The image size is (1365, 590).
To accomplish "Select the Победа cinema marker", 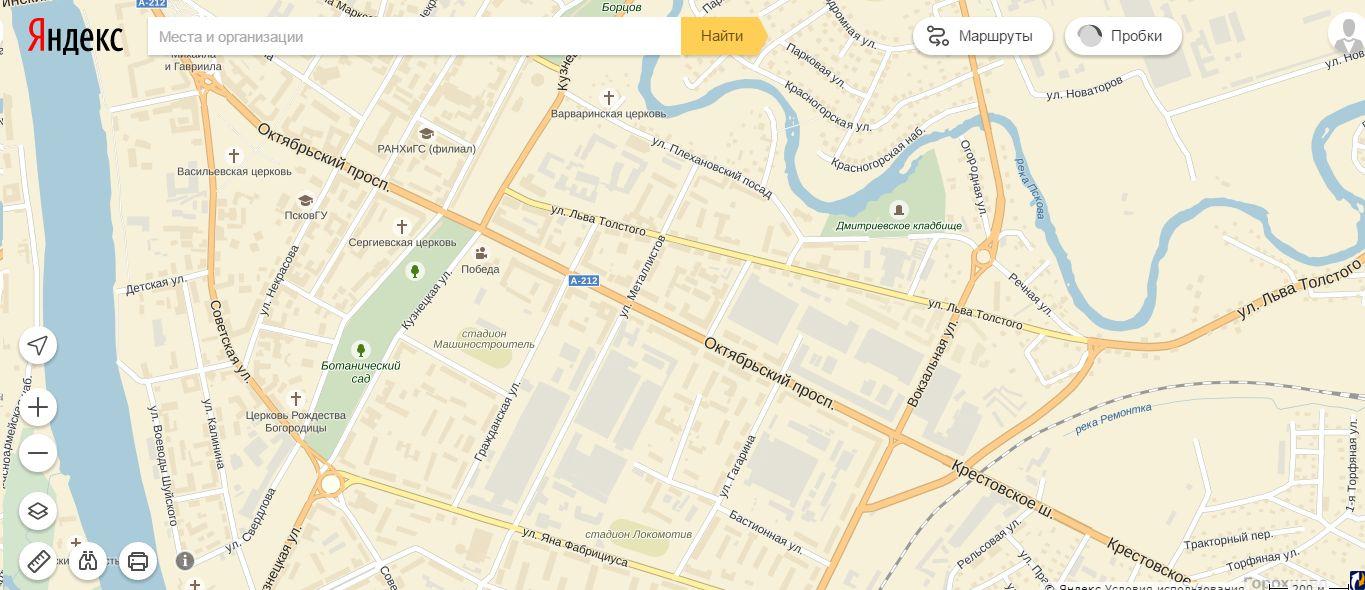I will 481,253.
